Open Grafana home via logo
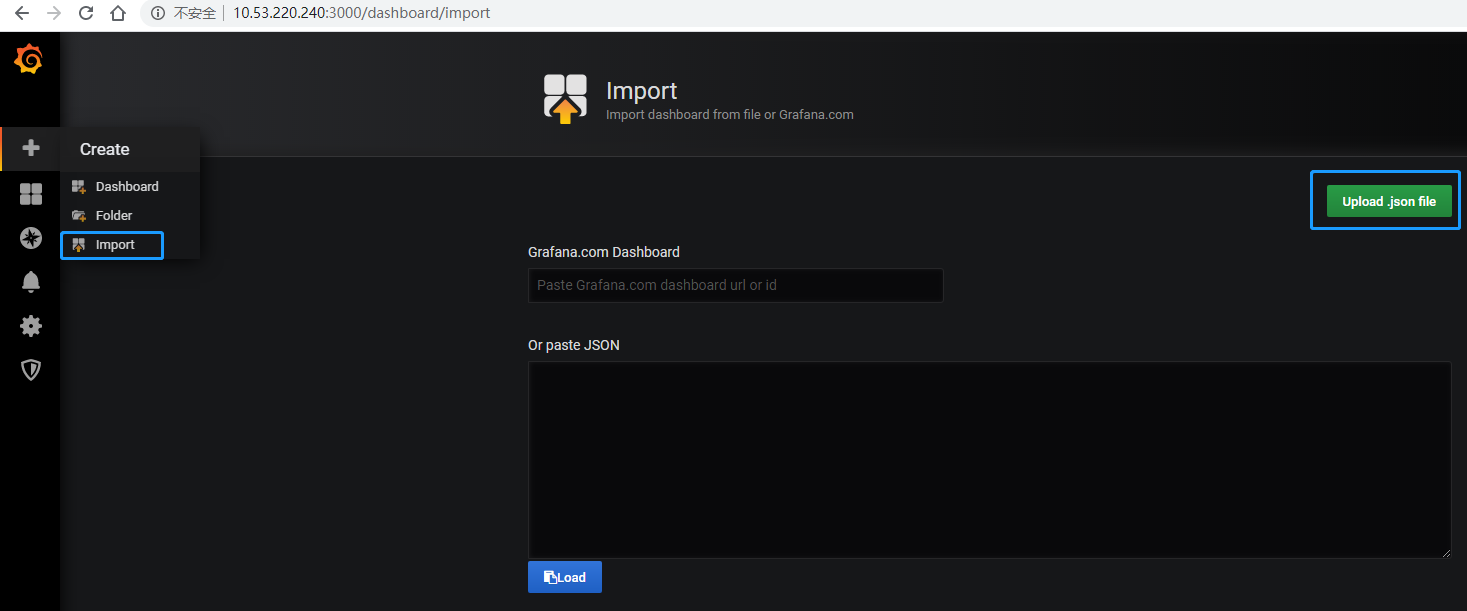1467x611 pixels. coord(29,60)
